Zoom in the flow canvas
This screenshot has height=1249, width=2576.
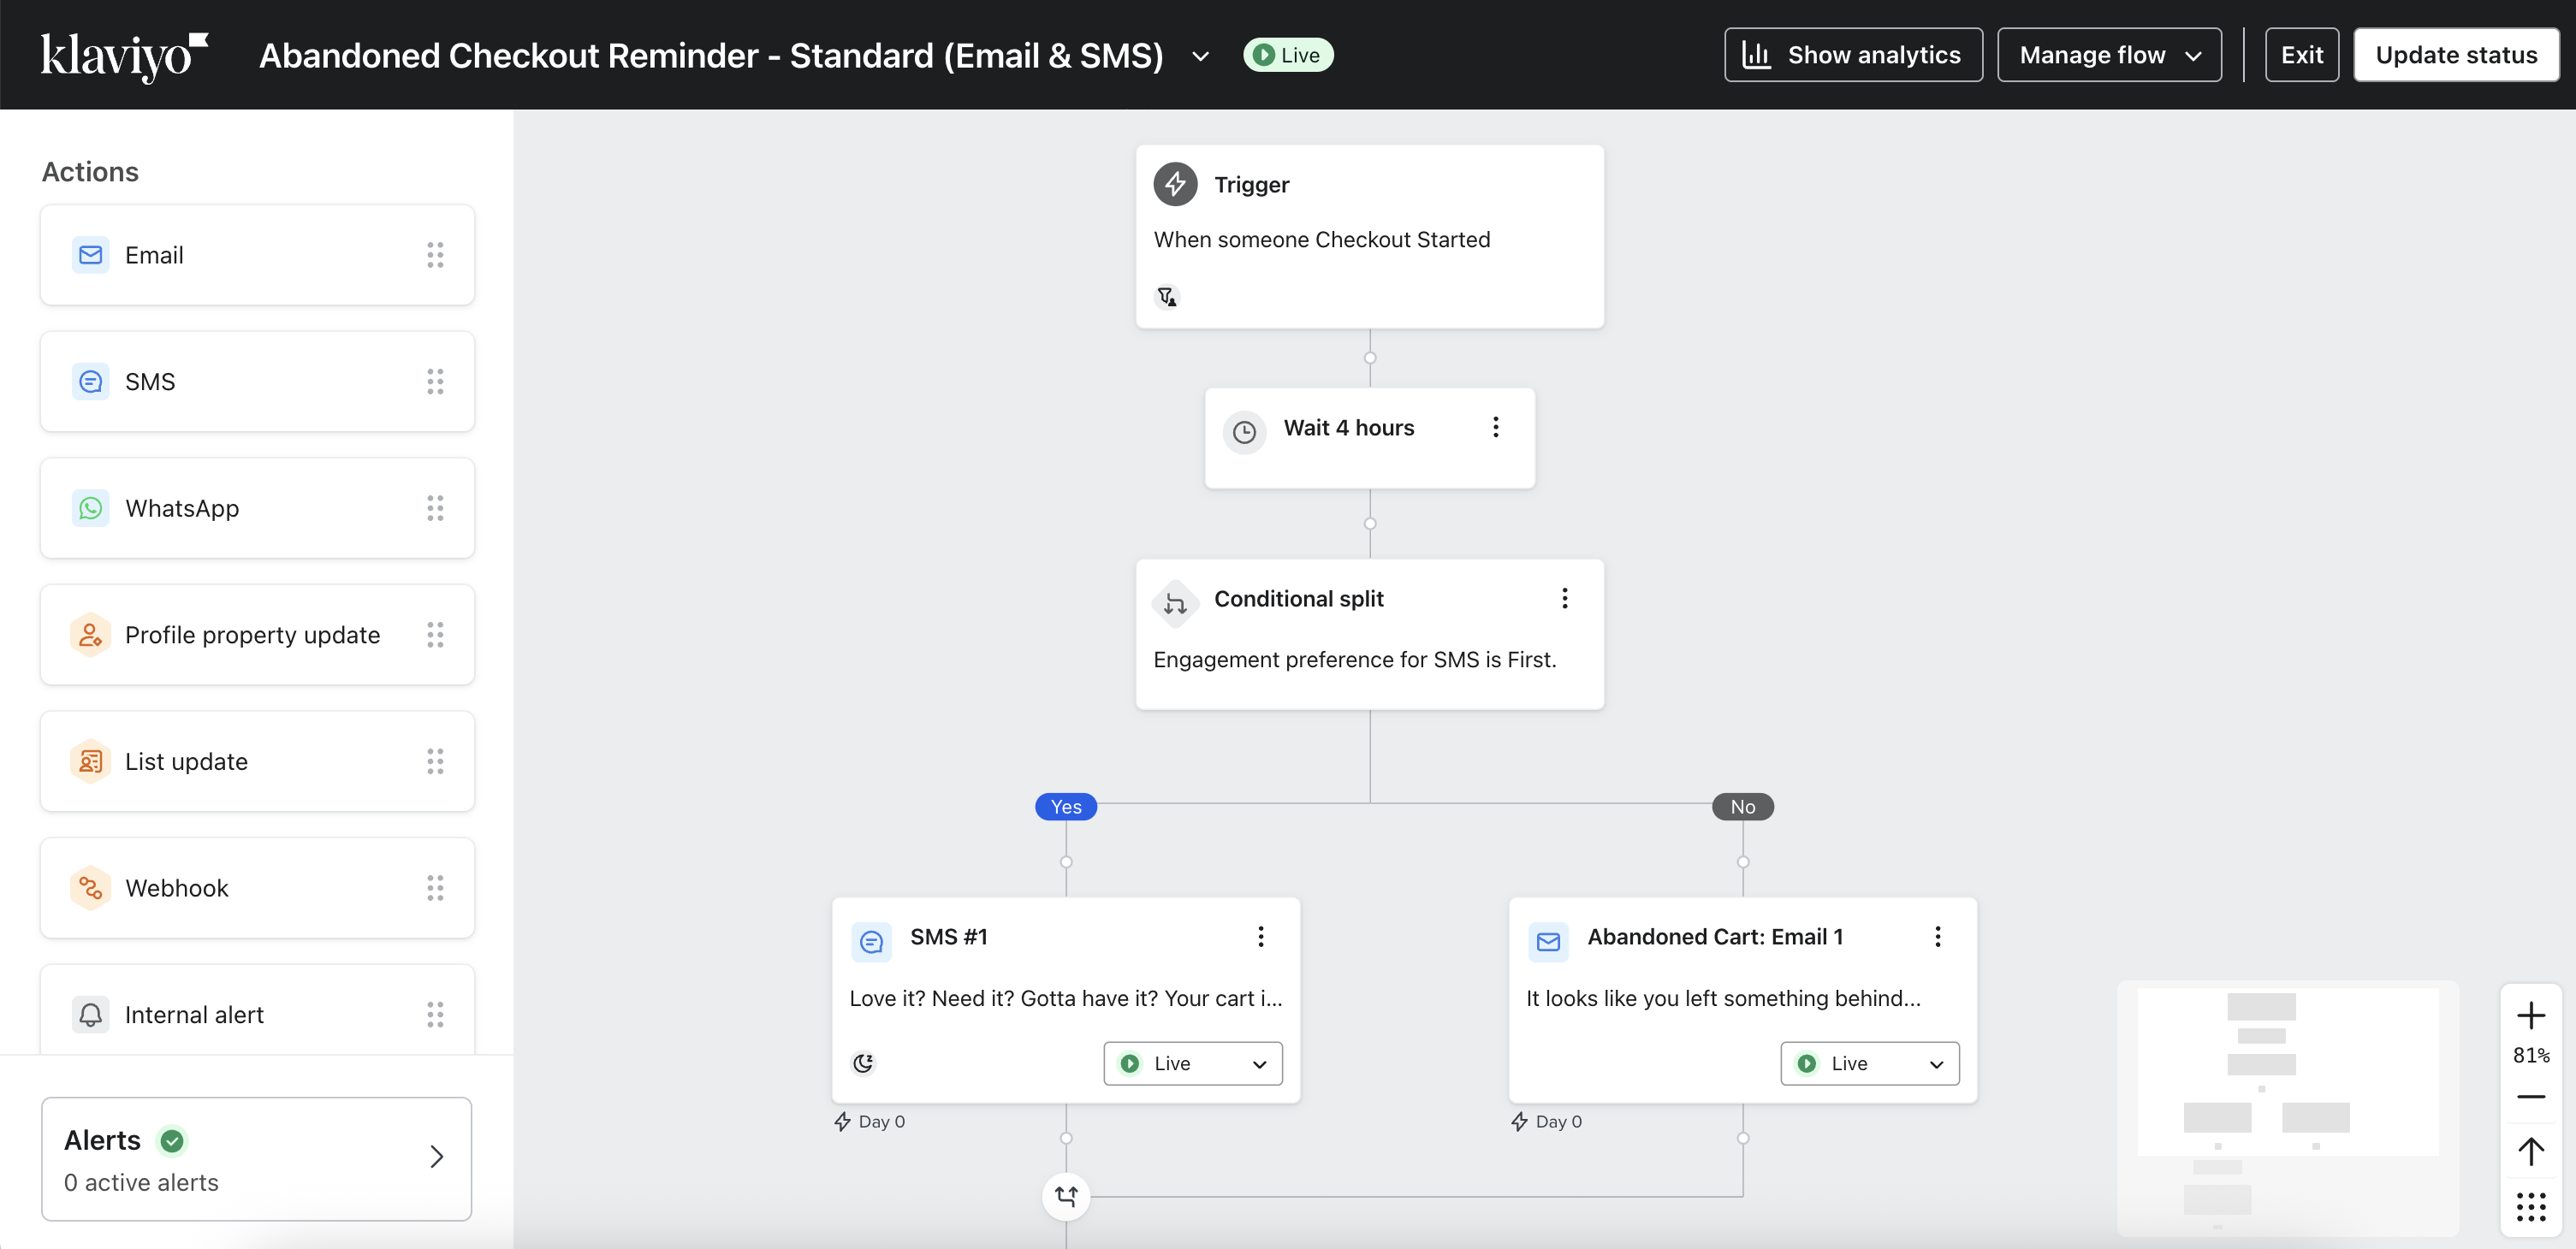2530,1016
